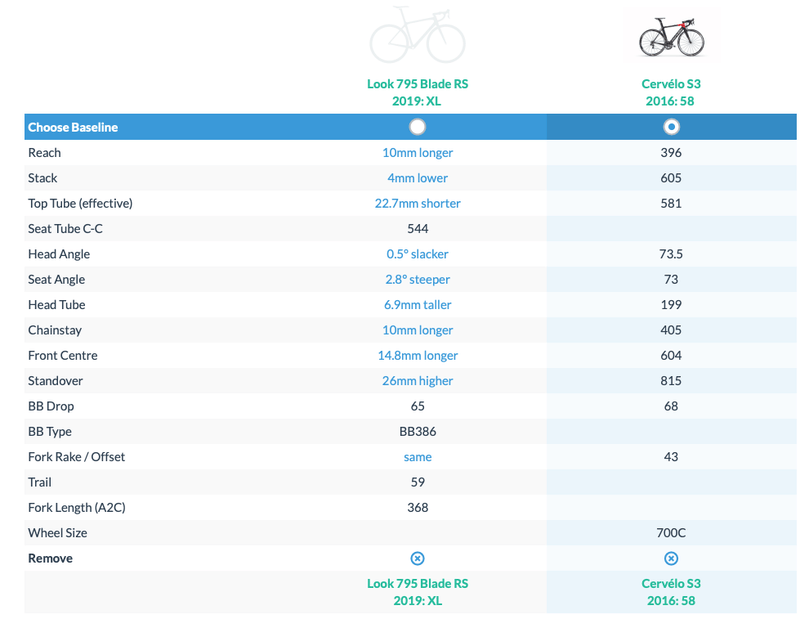Click the '2.8° steeper' seat angle value
The width and height of the screenshot is (800, 619).
click(417, 280)
